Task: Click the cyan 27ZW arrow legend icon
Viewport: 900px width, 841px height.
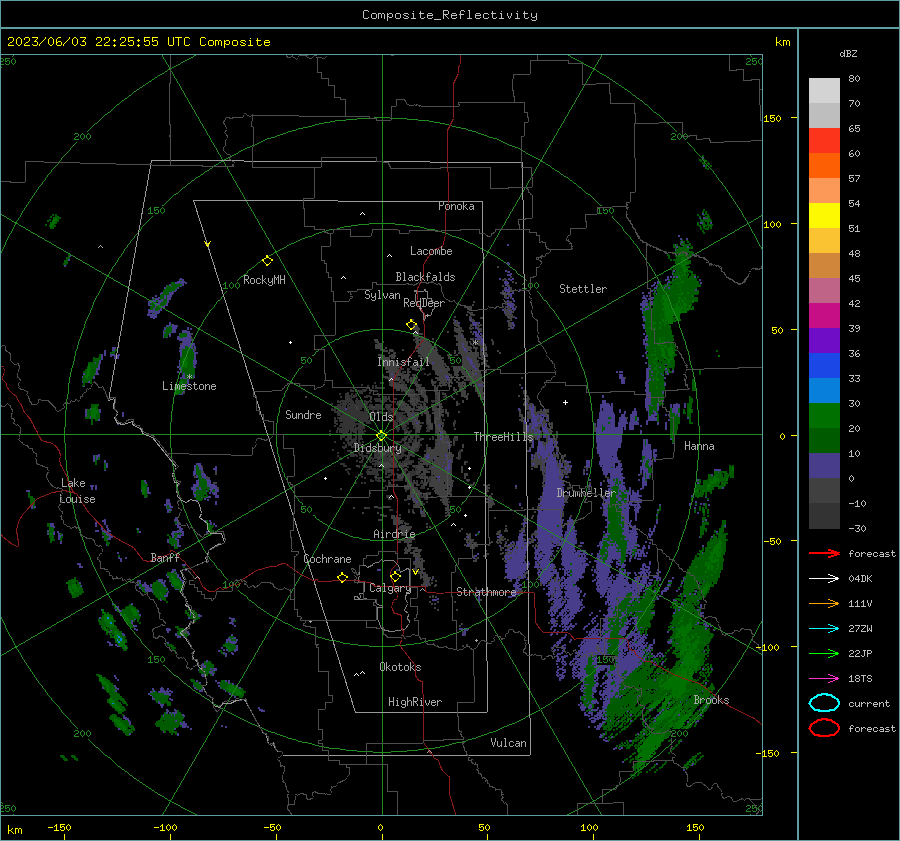Action: pos(824,629)
